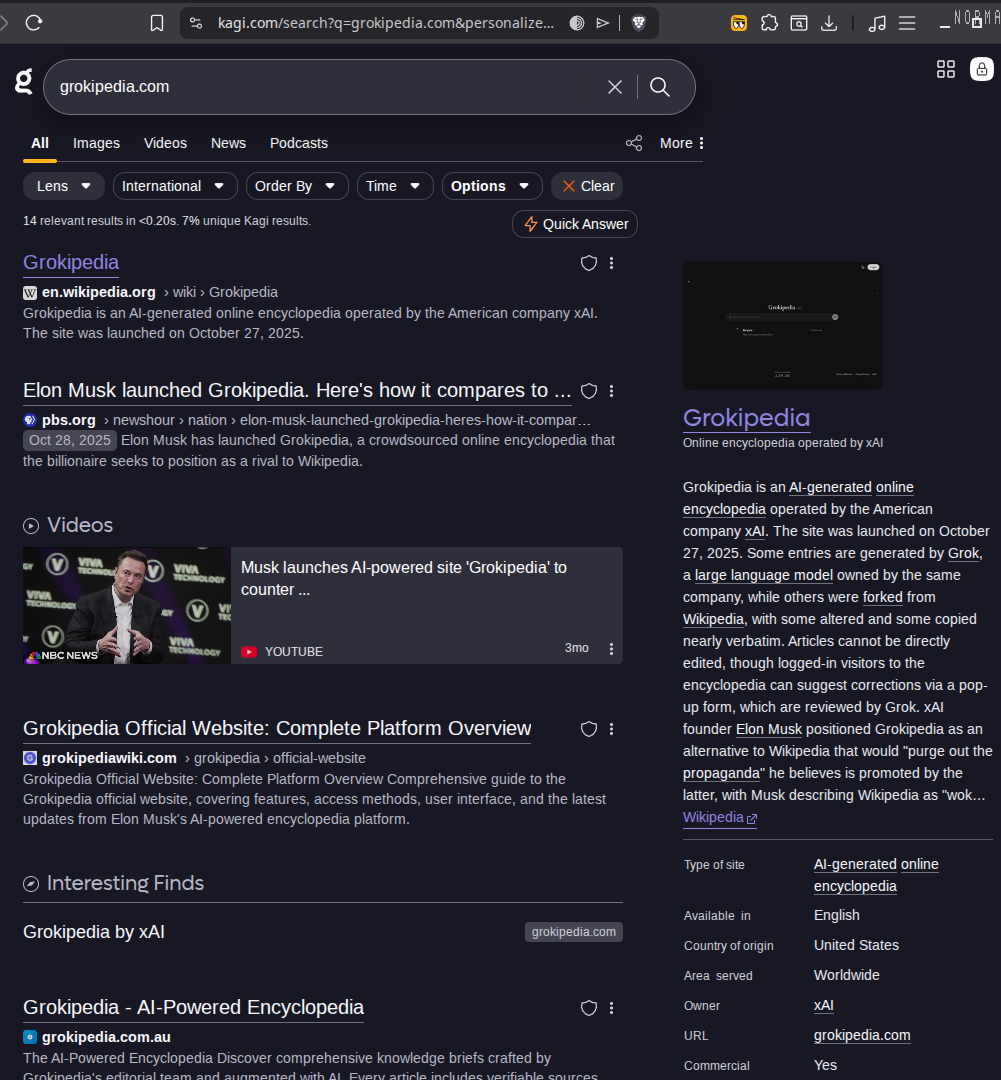
Task: Click the Kagi logo beside the search bar
Action: point(22,82)
